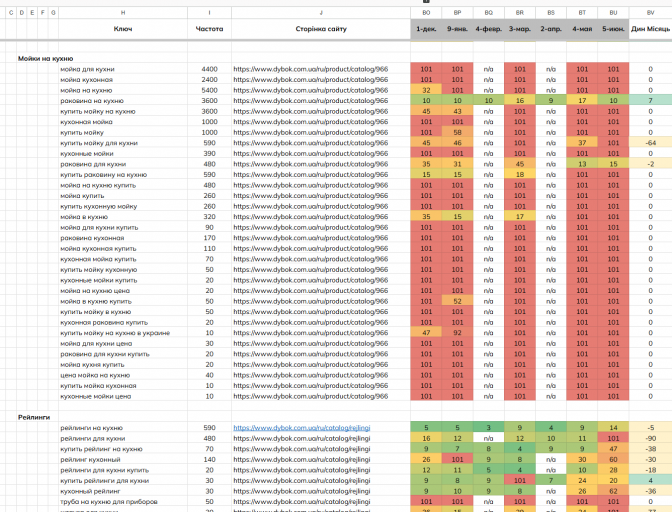This screenshot has width=672, height=512.
Task: Click the frequency value 390
Action: pos(209,153)
